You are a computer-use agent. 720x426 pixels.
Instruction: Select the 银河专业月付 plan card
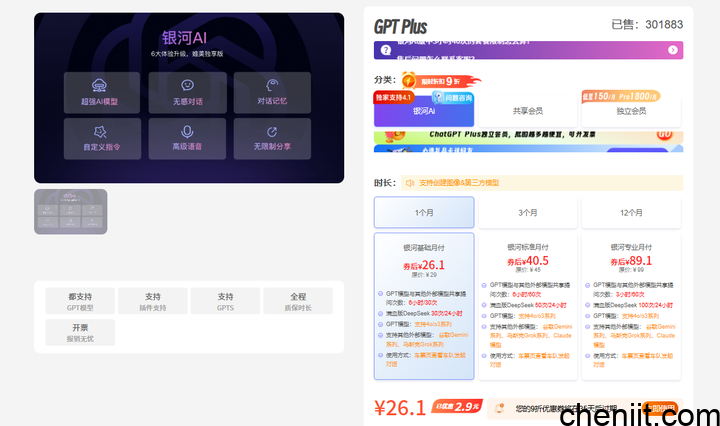(x=631, y=306)
